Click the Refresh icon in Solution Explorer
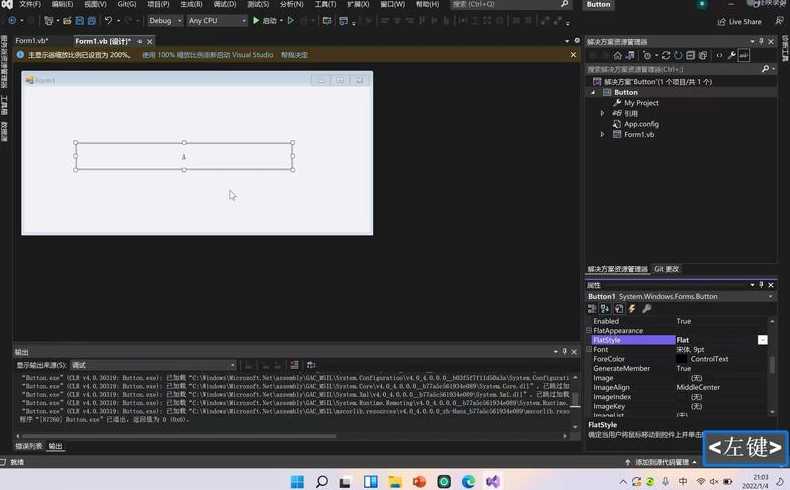Viewport: 790px width, 490px height. click(678, 55)
